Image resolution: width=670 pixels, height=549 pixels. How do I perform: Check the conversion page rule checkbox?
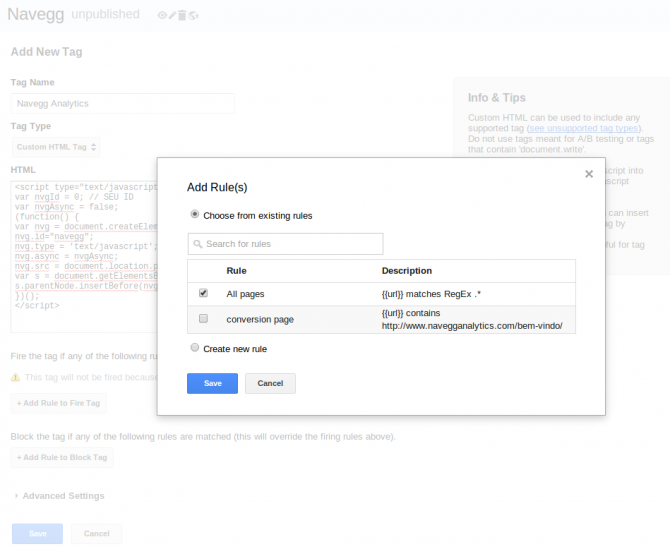[x=203, y=319]
